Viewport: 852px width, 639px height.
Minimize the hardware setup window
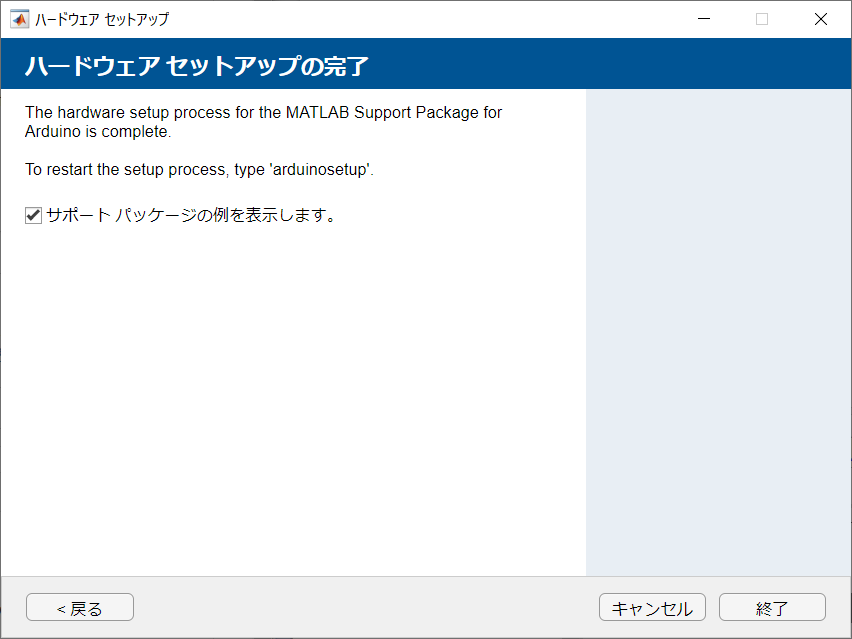(x=704, y=18)
